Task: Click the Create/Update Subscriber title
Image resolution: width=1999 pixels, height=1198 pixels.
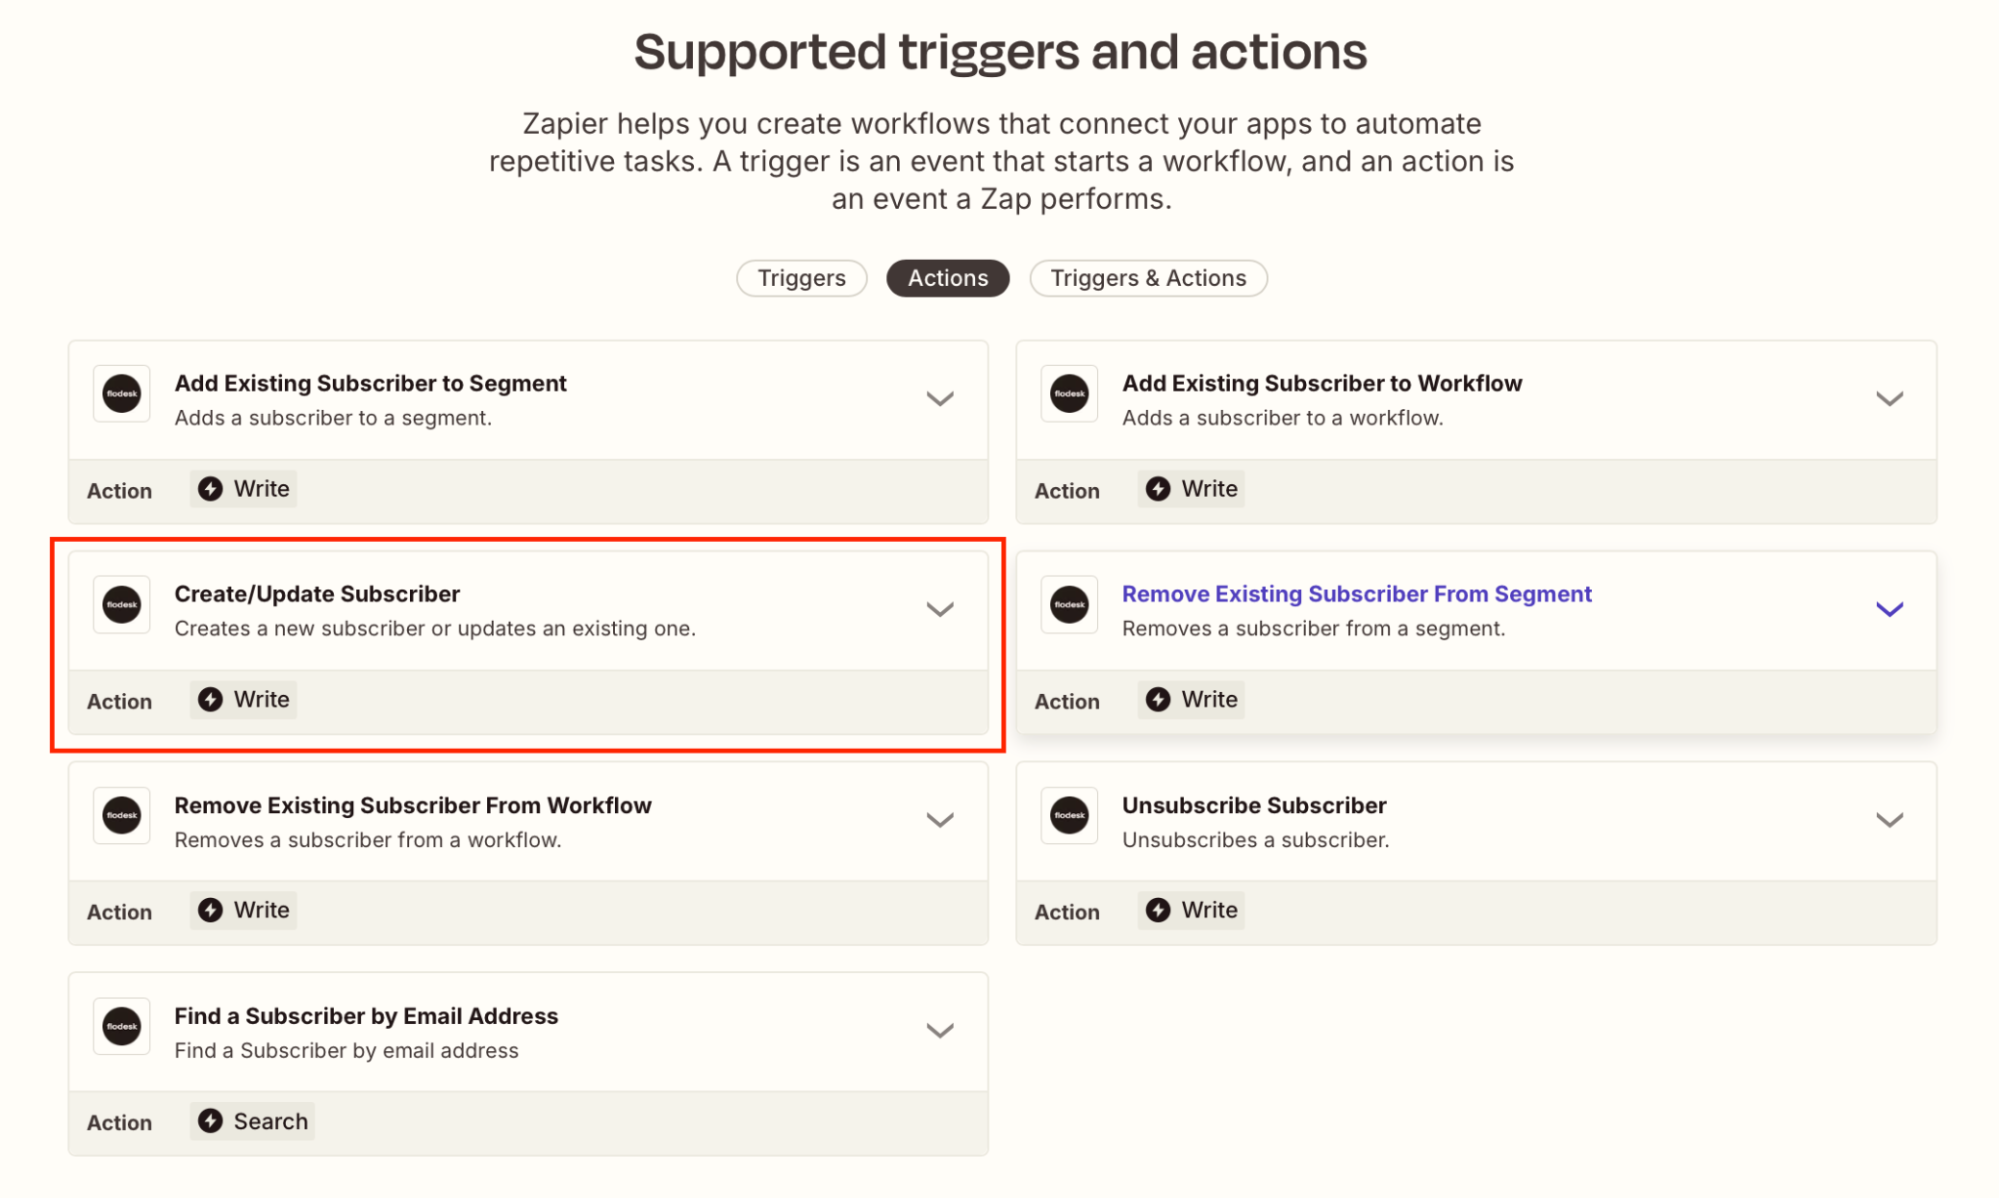Action: [x=317, y=594]
